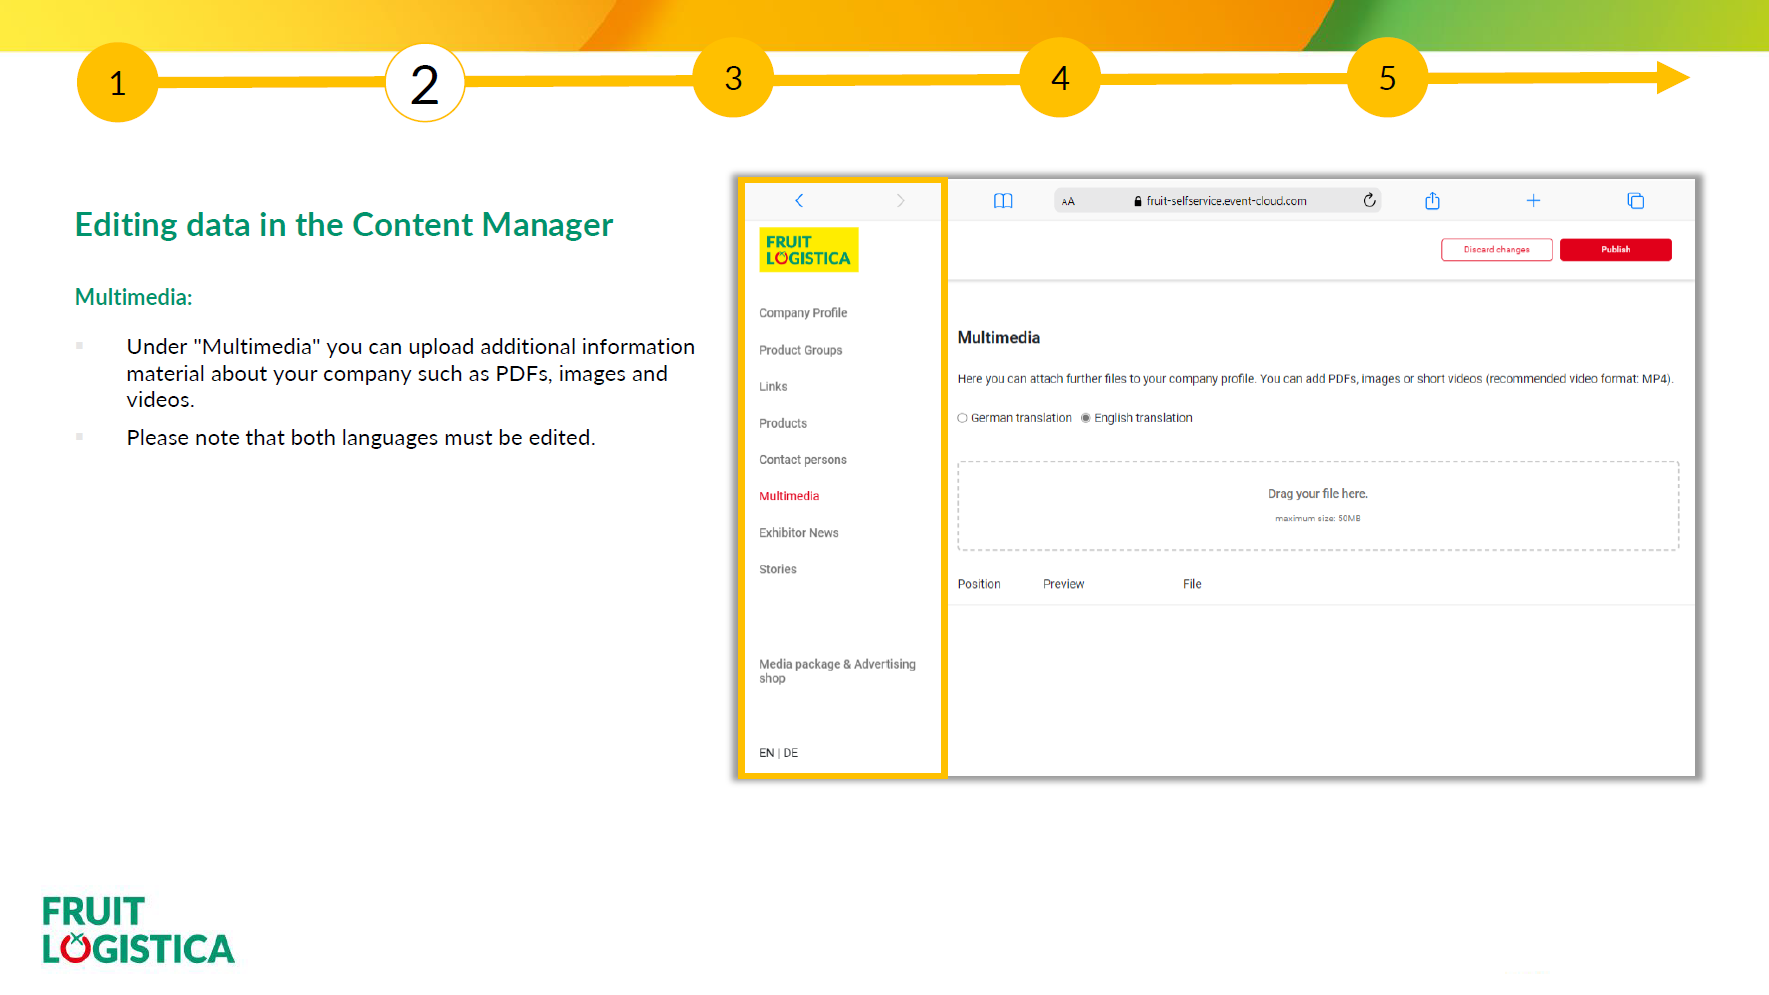Click the fruit-selfservice.event-cloud.com address bar
This screenshot has height=995, width=1769.
[x=1218, y=201]
